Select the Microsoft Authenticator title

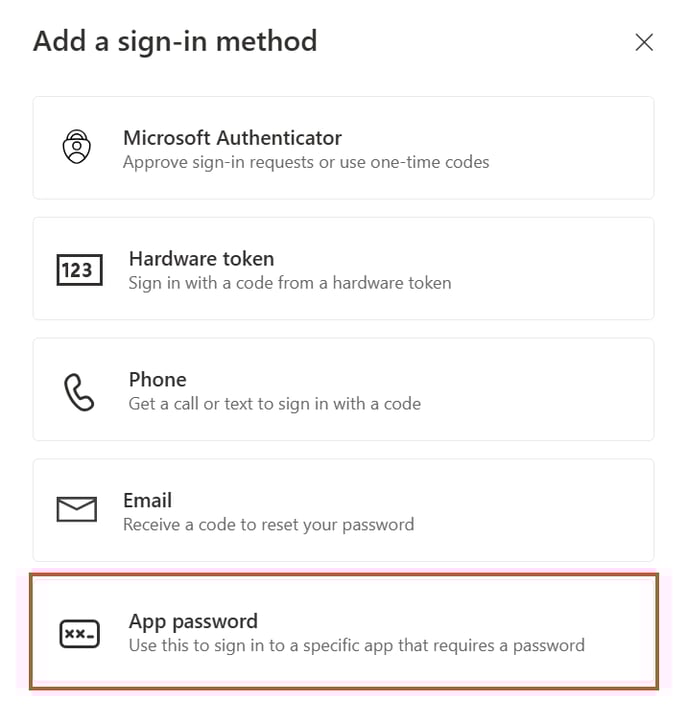[232, 138]
